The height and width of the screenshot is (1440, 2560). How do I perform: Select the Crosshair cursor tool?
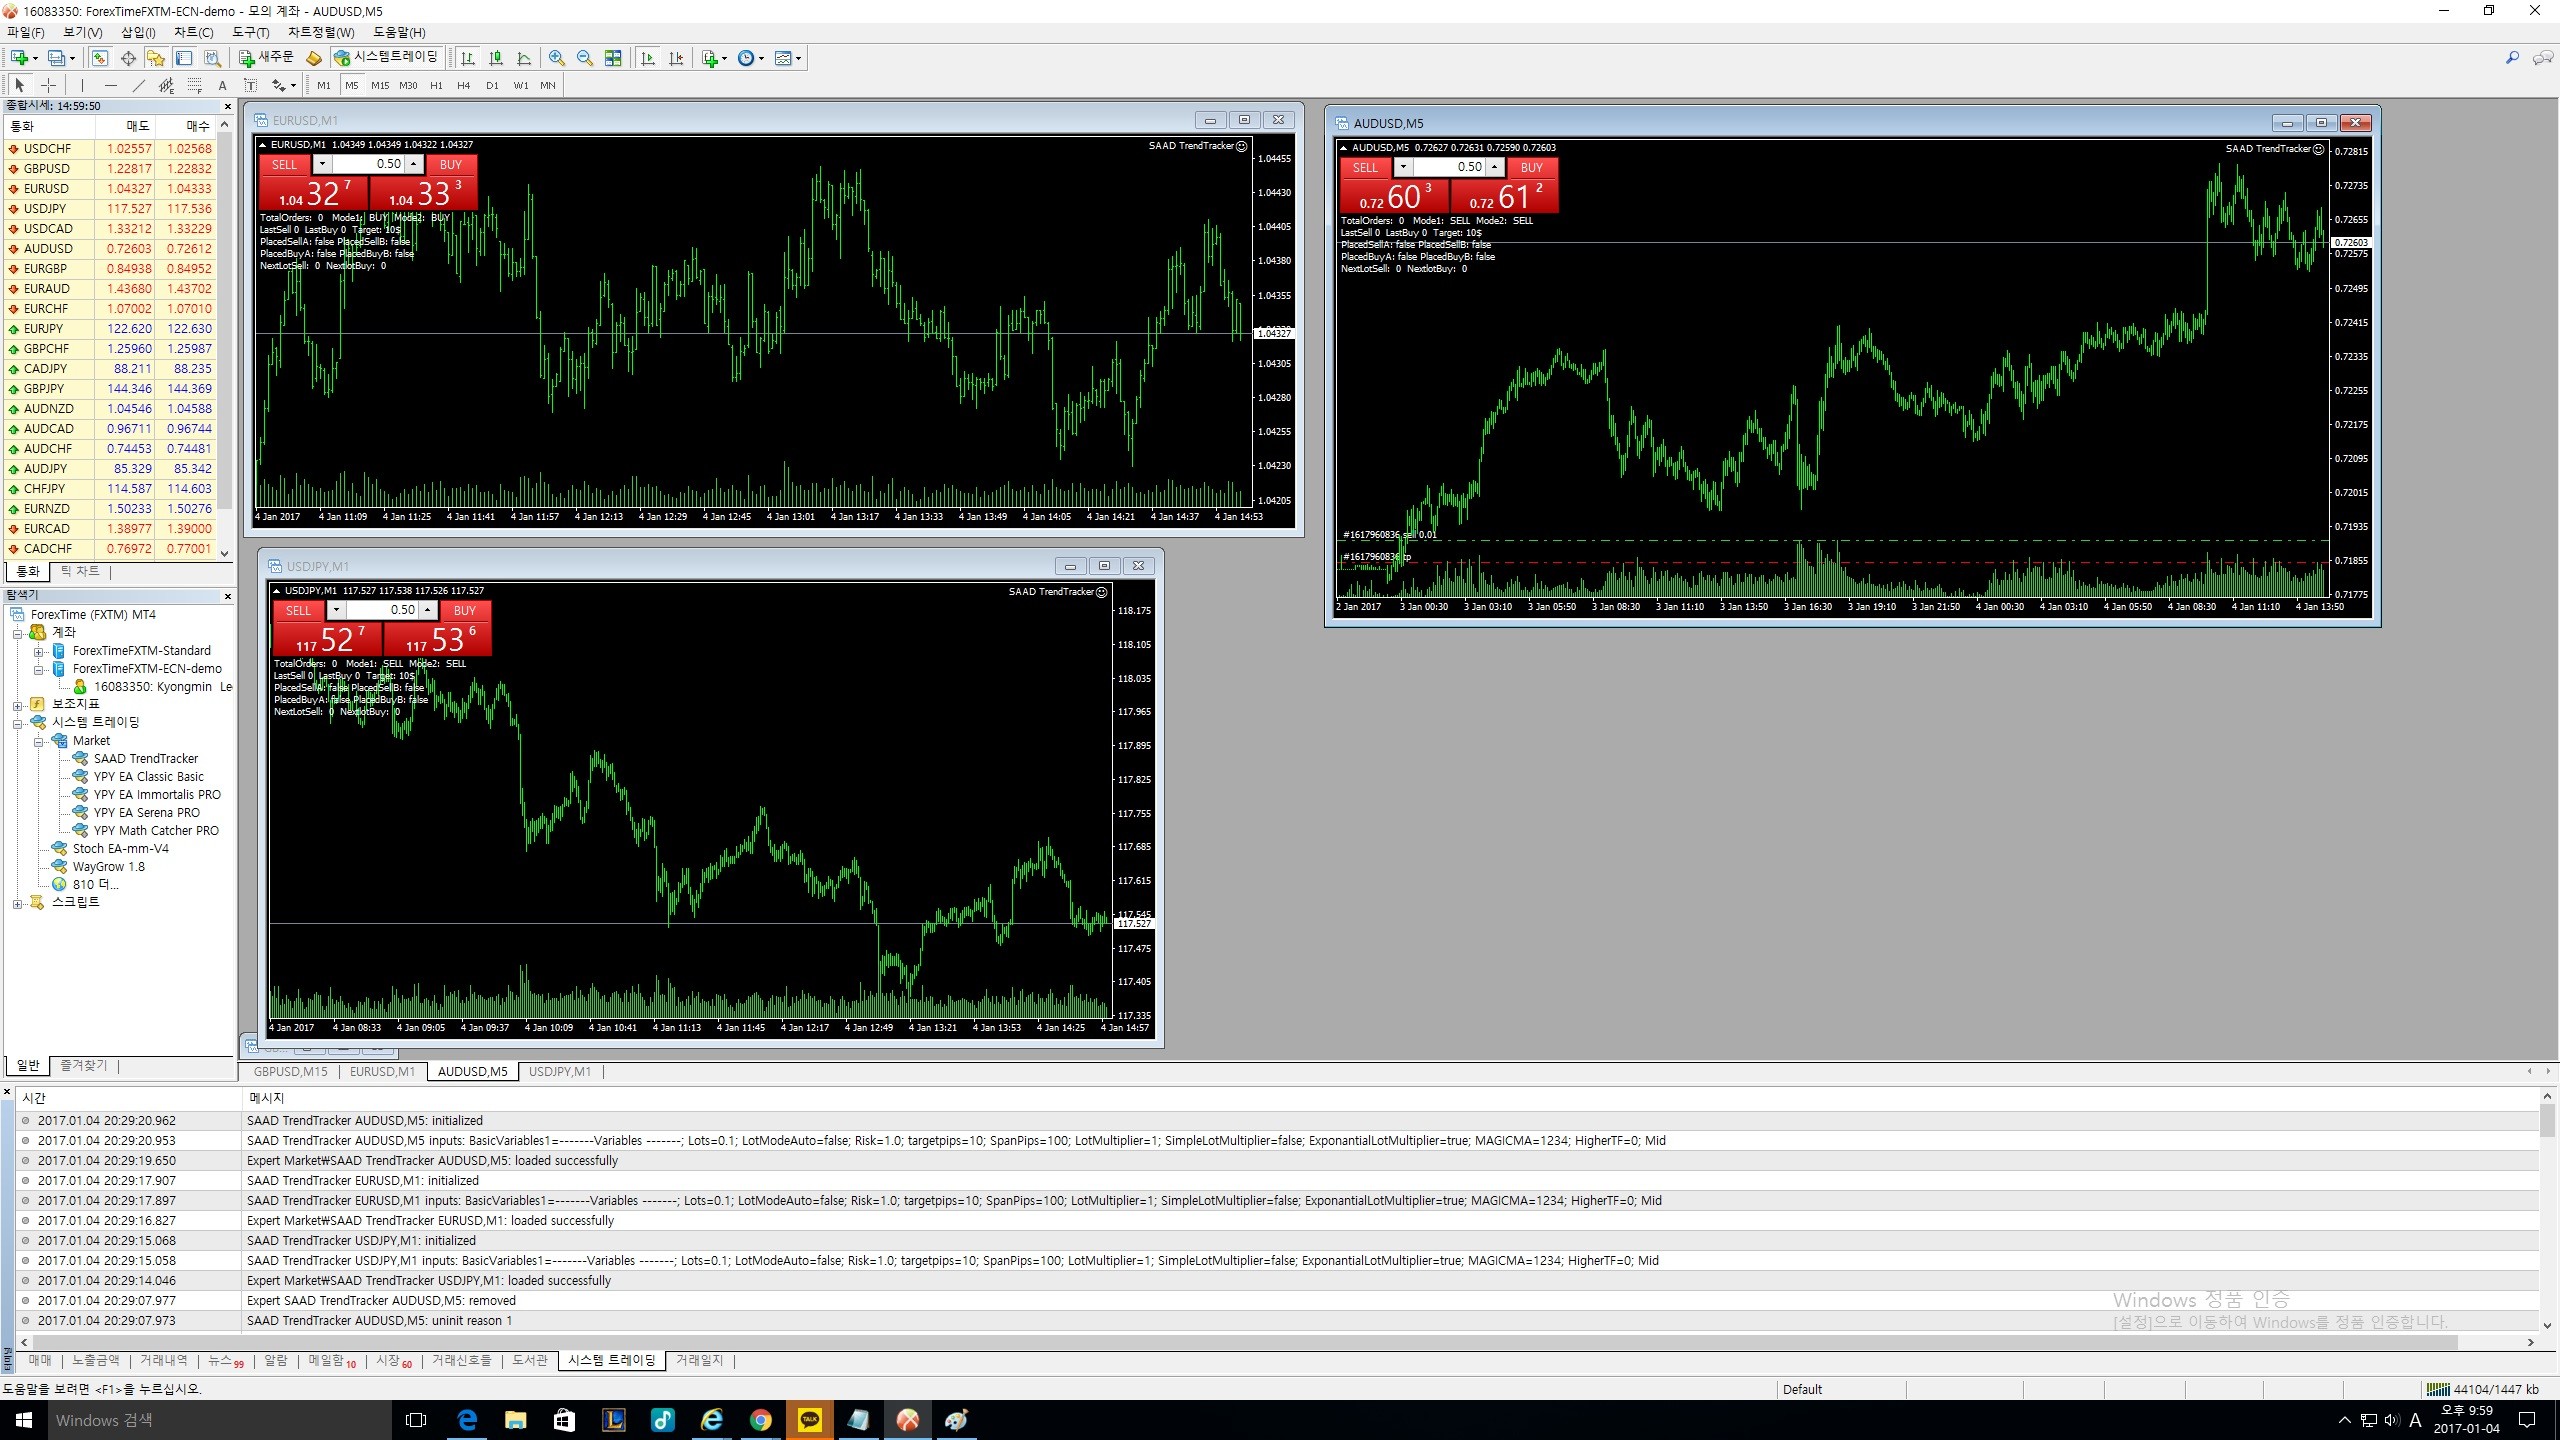tap(48, 85)
